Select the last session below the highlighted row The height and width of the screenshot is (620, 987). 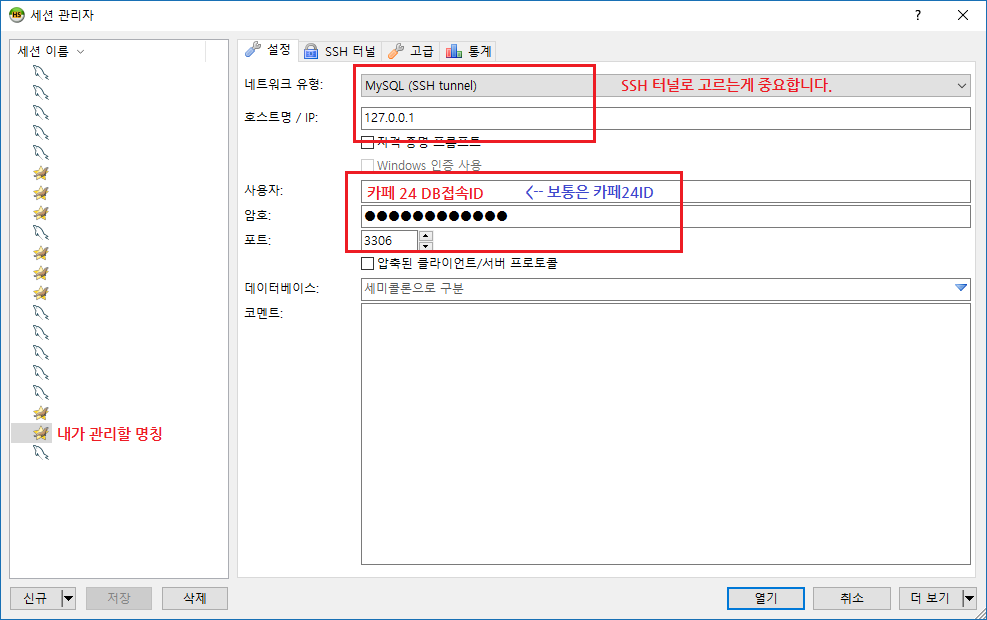pos(42,453)
